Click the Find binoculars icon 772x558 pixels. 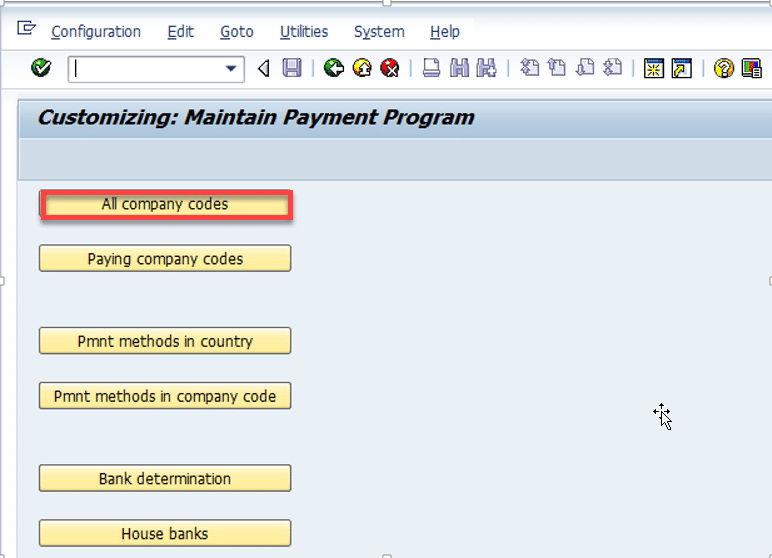click(459, 68)
